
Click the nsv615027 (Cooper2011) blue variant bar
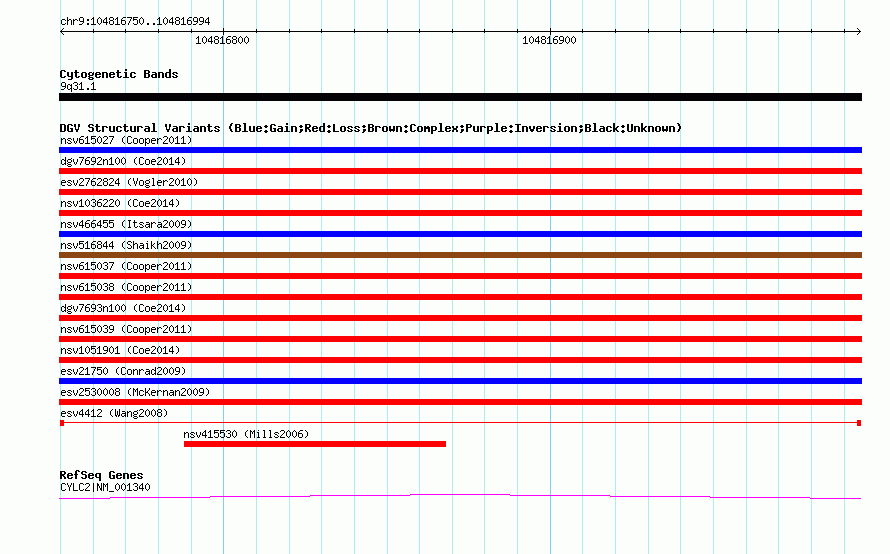pos(460,150)
